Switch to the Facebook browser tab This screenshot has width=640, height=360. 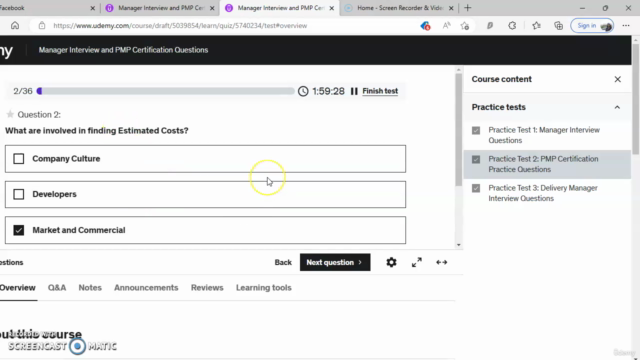(45, 8)
